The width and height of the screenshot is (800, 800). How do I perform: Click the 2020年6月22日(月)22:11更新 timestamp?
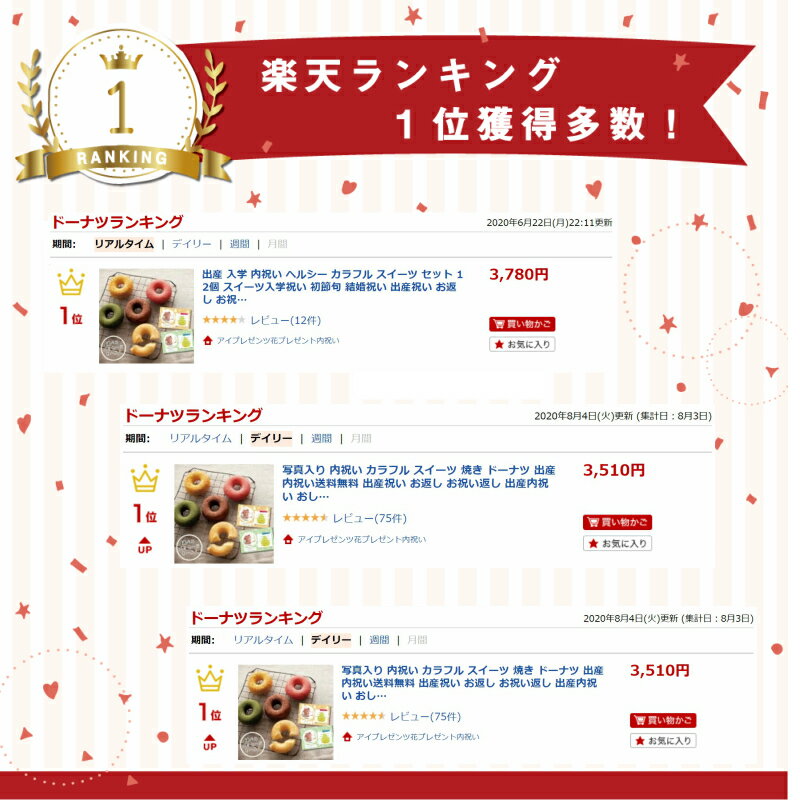549,222
